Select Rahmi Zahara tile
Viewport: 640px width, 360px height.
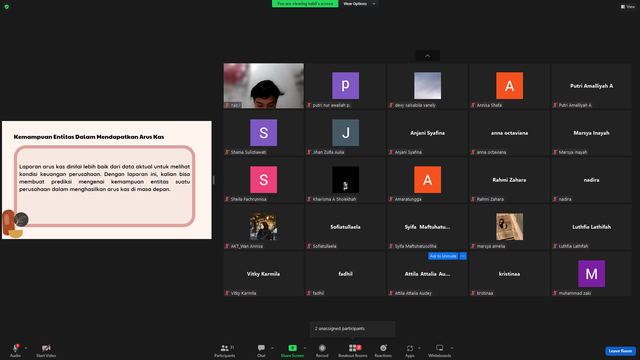coord(509,180)
